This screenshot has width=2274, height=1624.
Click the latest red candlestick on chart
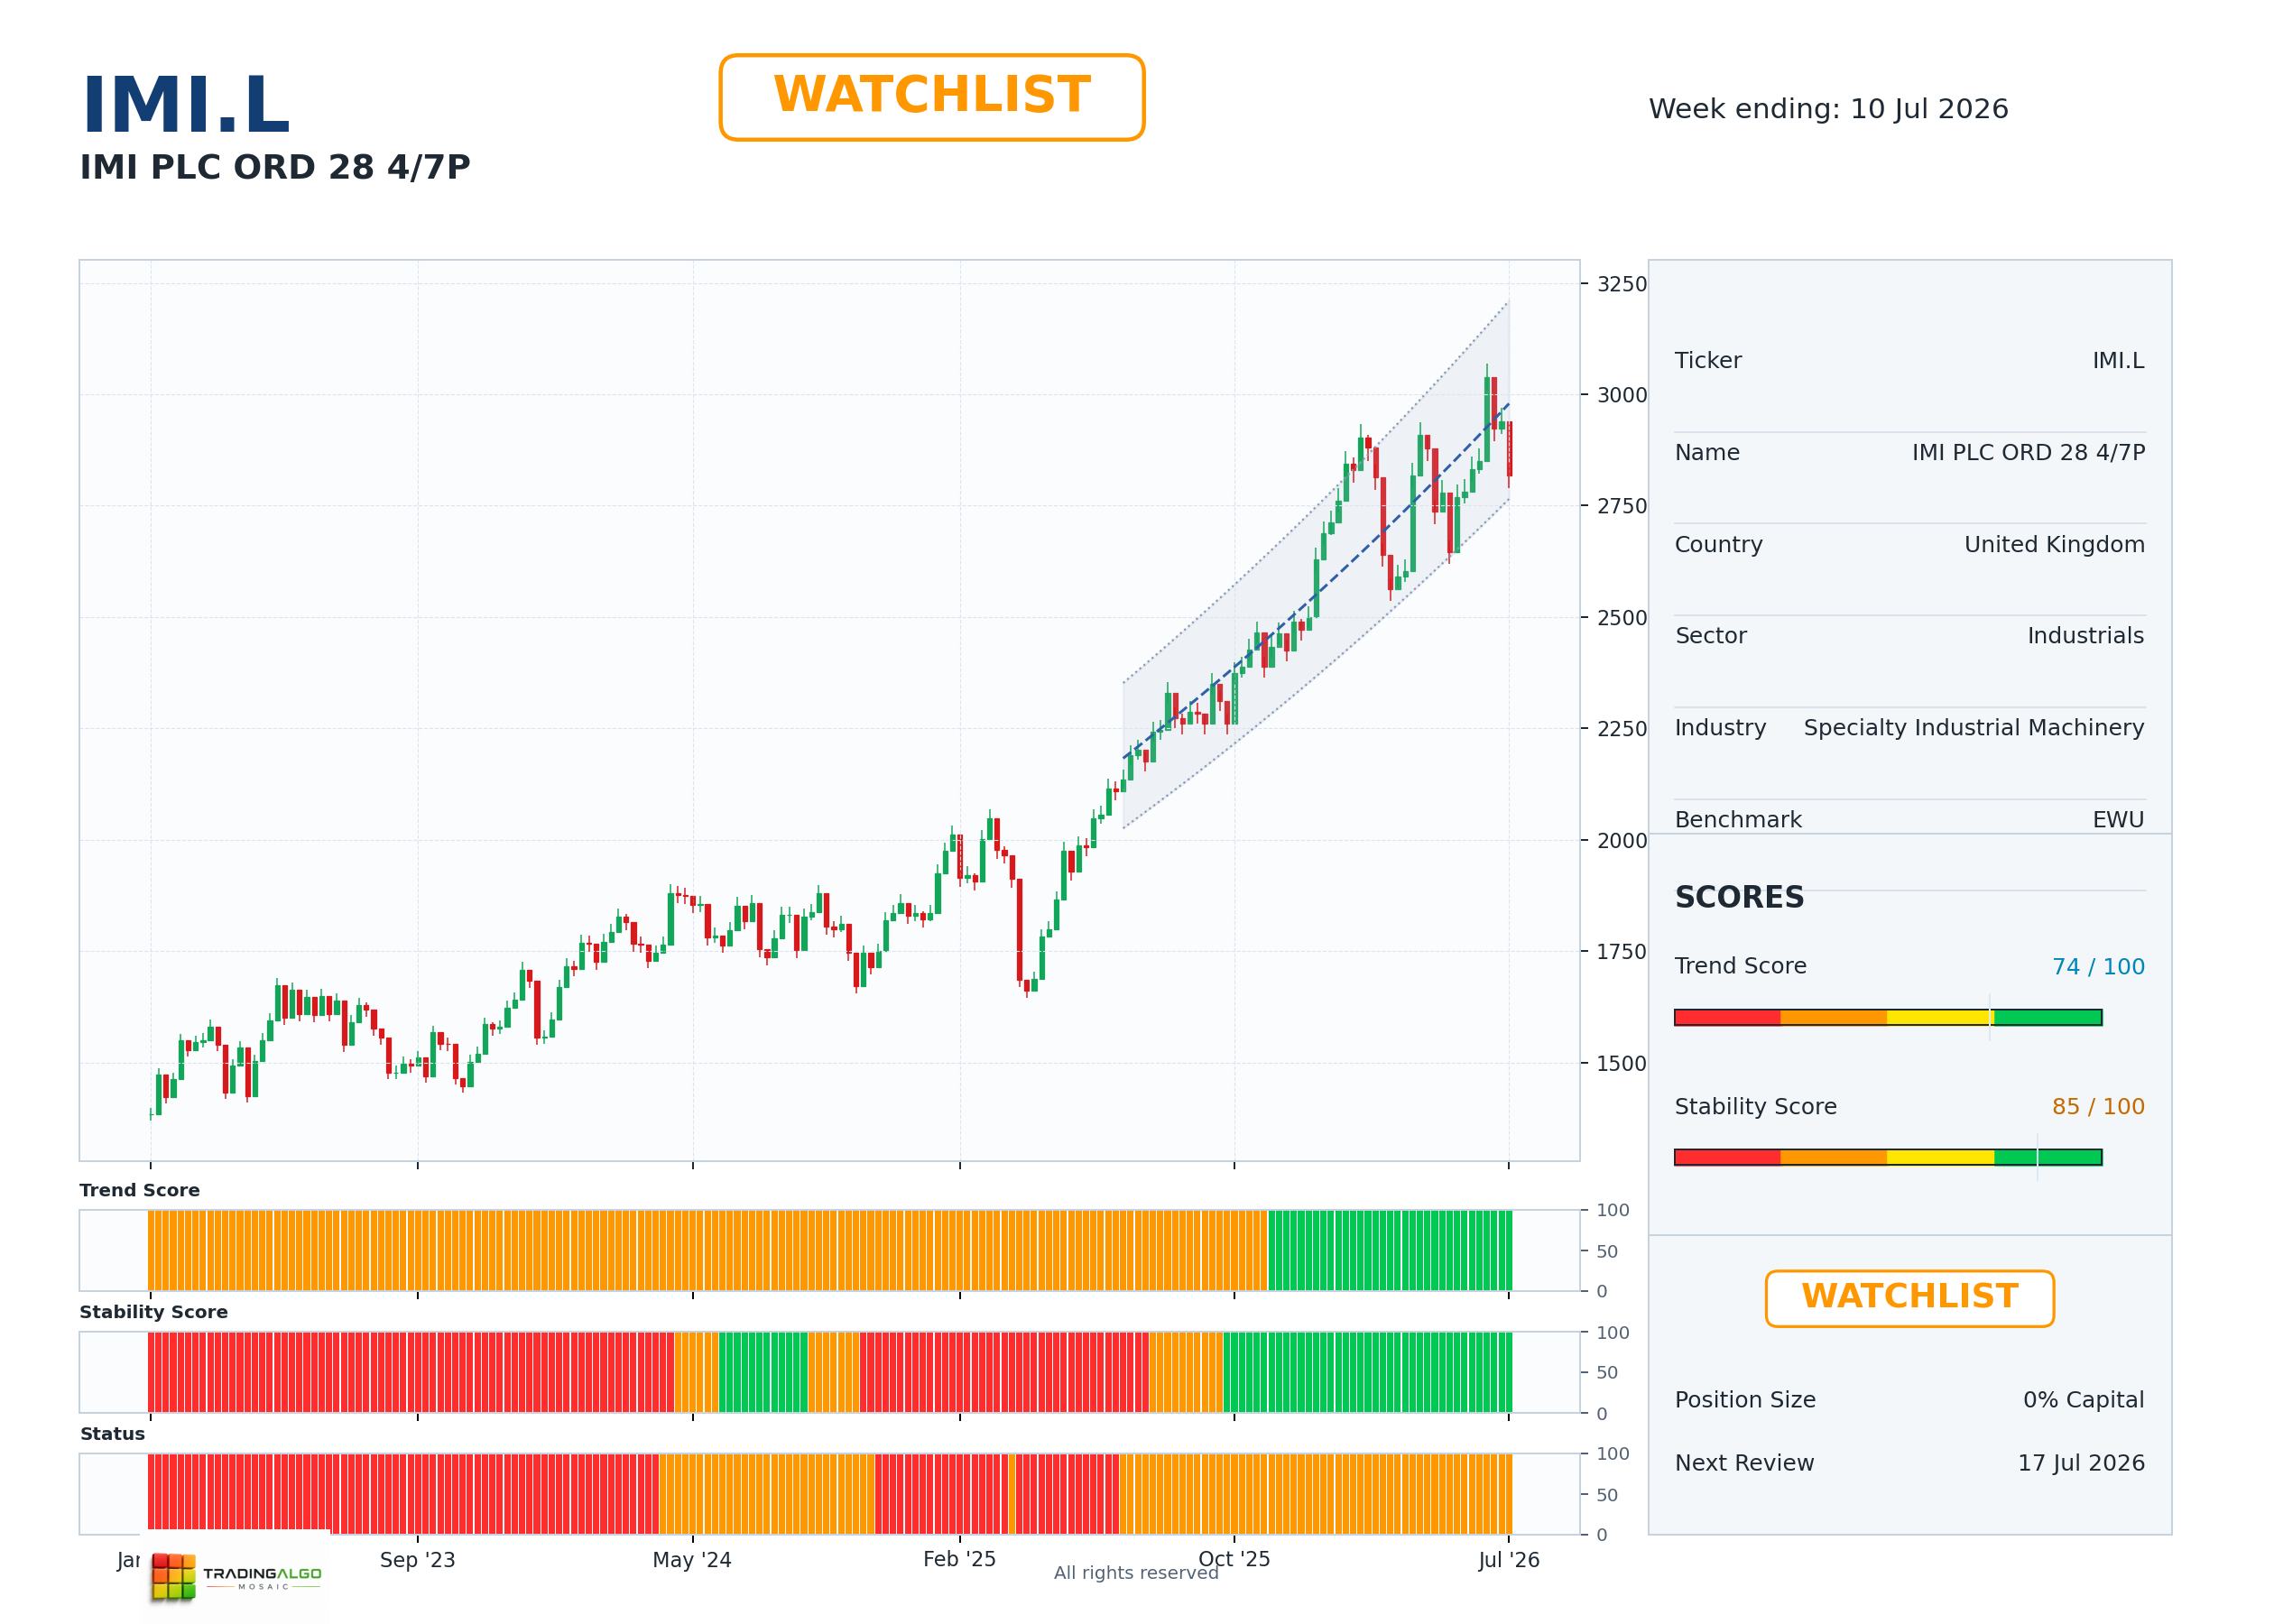tap(1509, 450)
